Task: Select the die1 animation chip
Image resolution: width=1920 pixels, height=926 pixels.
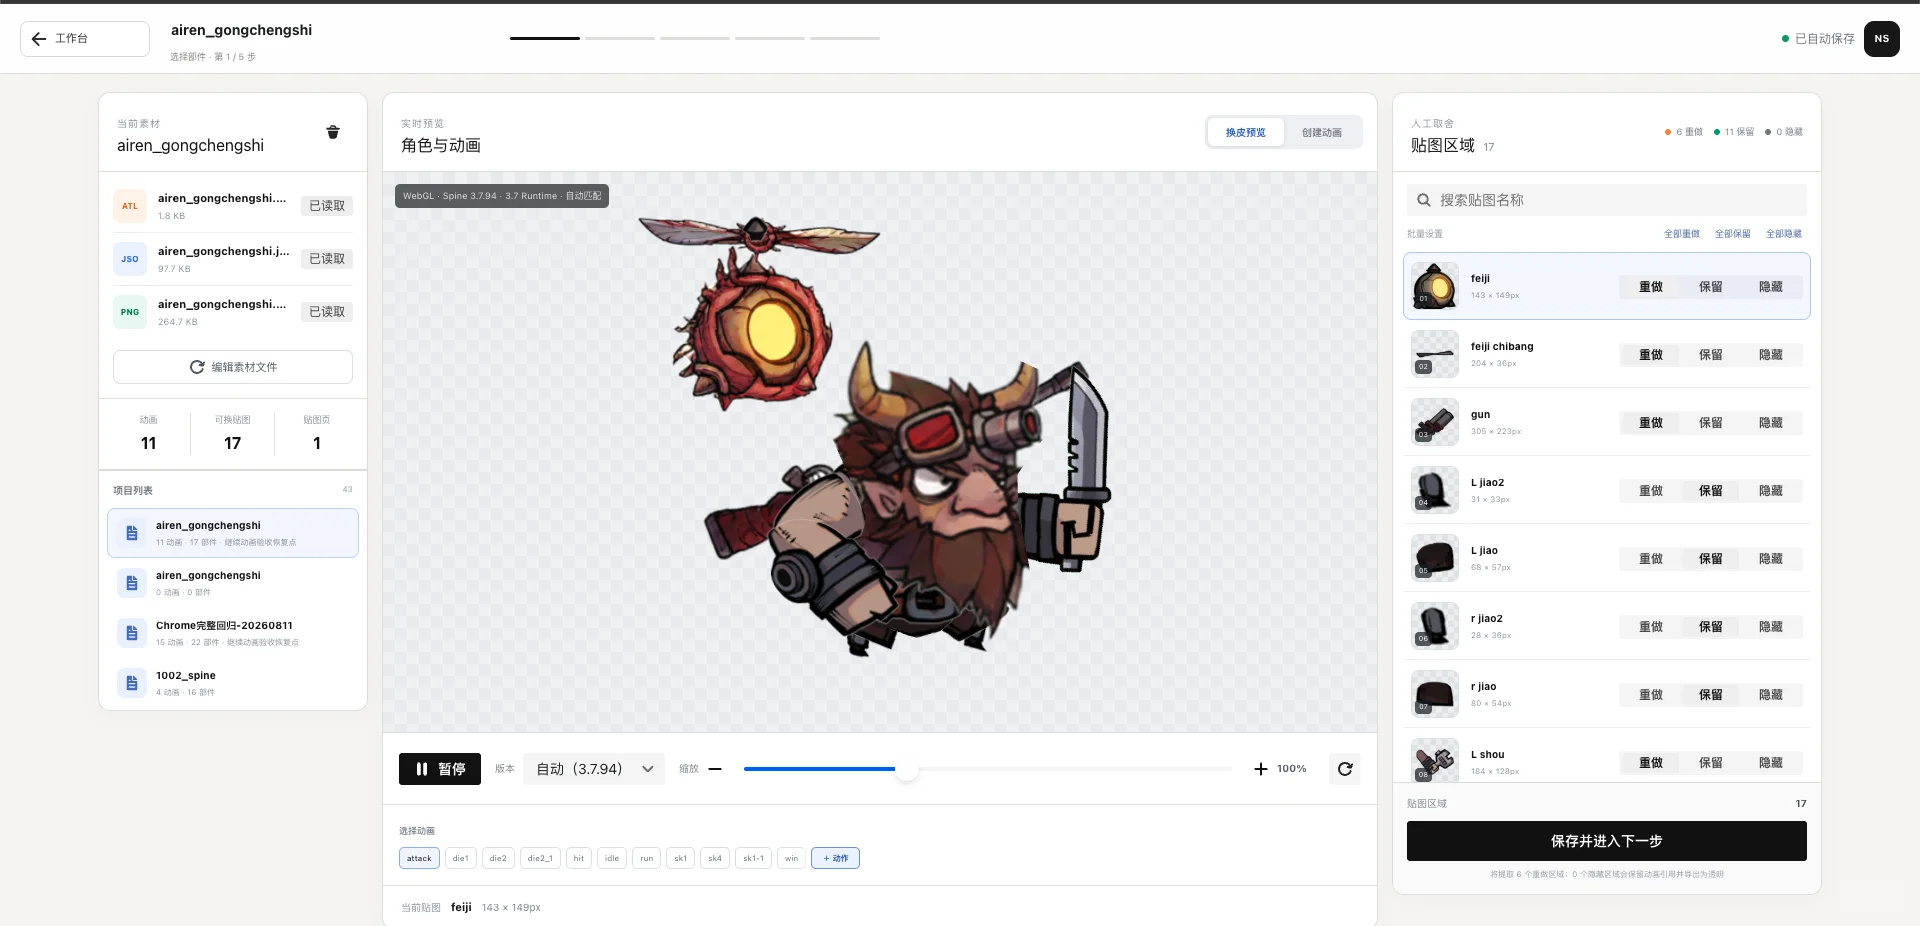Action: pos(461,858)
